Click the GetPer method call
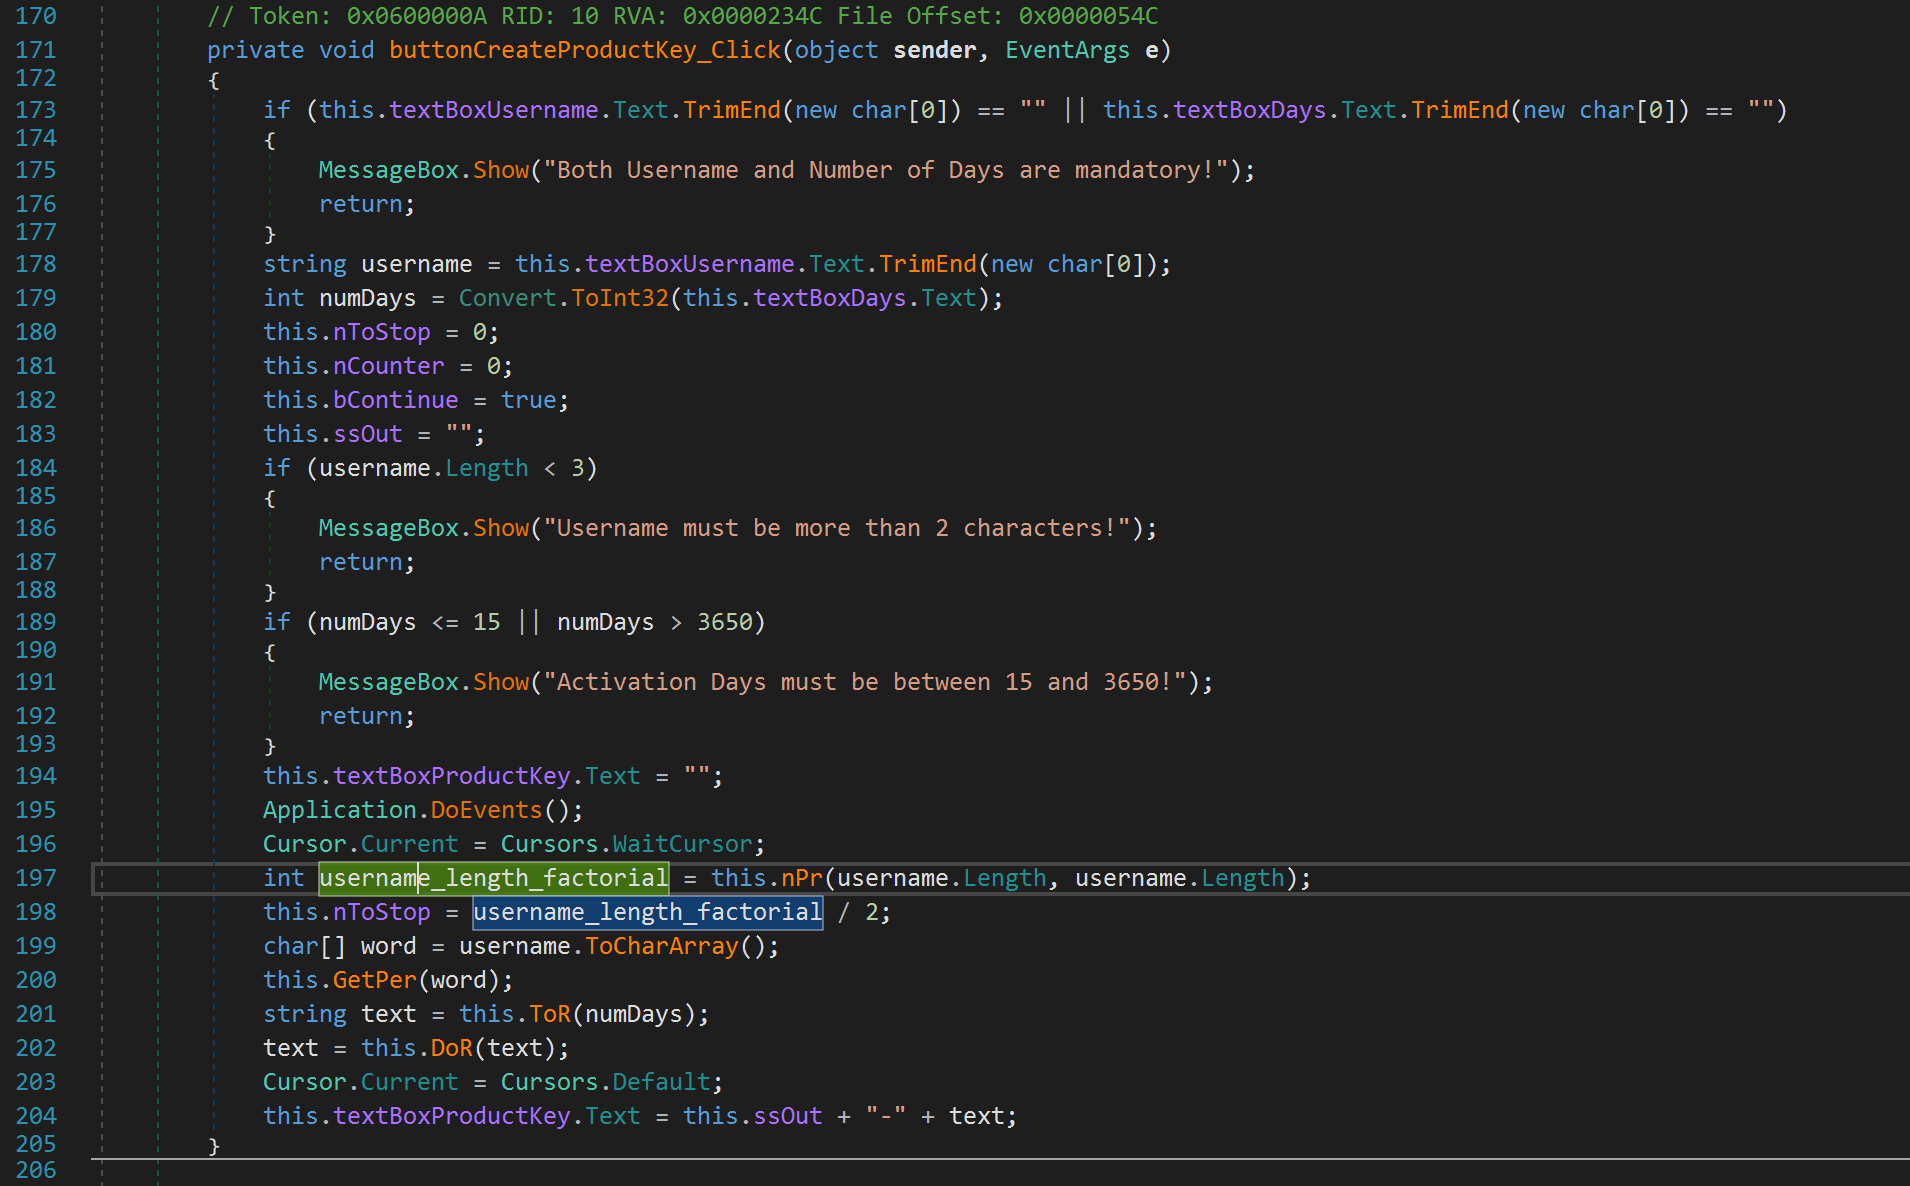The image size is (1910, 1186). pos(375,980)
